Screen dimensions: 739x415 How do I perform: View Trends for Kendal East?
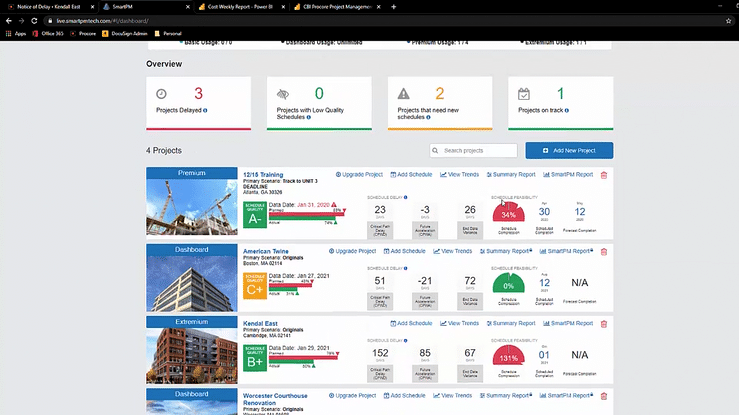(460, 324)
